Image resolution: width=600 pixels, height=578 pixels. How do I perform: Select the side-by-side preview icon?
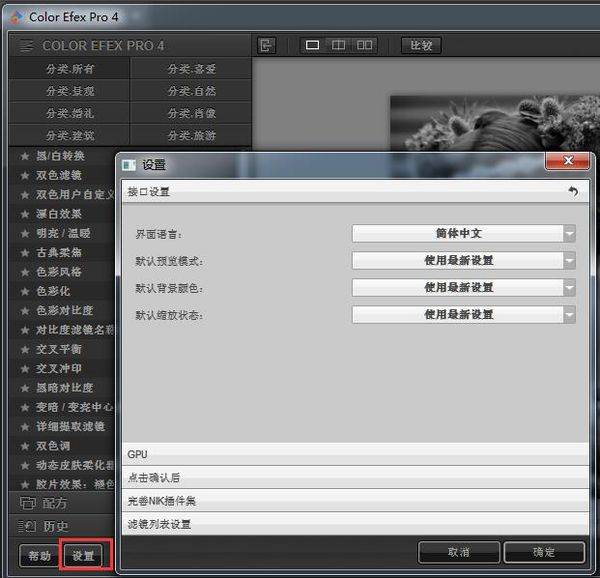click(365, 46)
